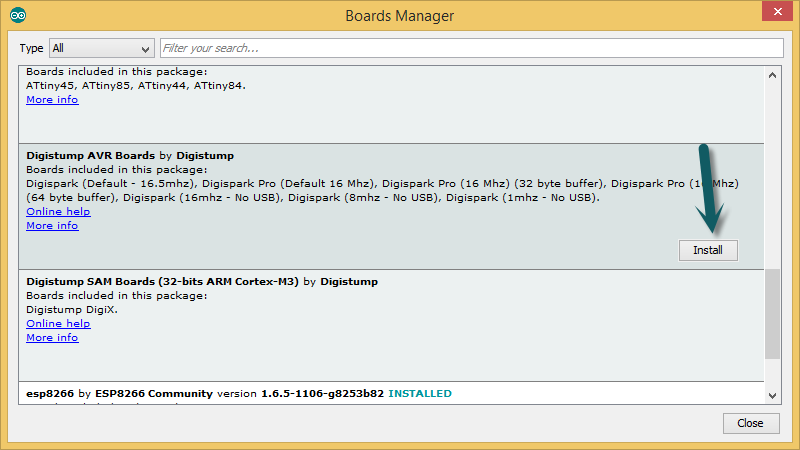Open More info for Digistump AVR Boards

pyautogui.click(x=52, y=226)
